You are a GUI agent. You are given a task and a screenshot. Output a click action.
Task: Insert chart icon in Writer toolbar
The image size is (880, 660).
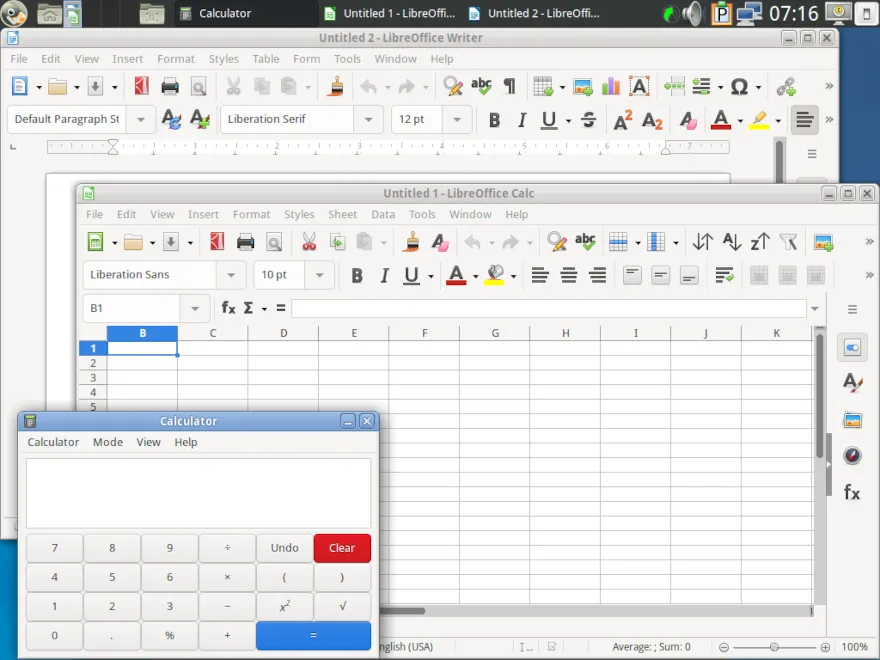coord(611,86)
